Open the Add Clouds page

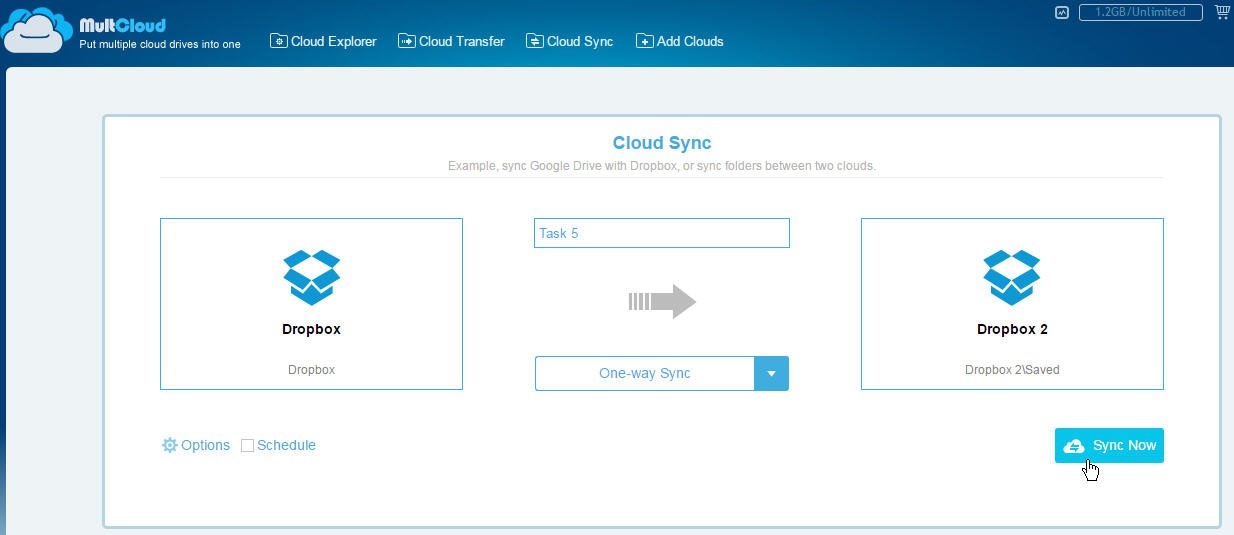click(x=679, y=41)
